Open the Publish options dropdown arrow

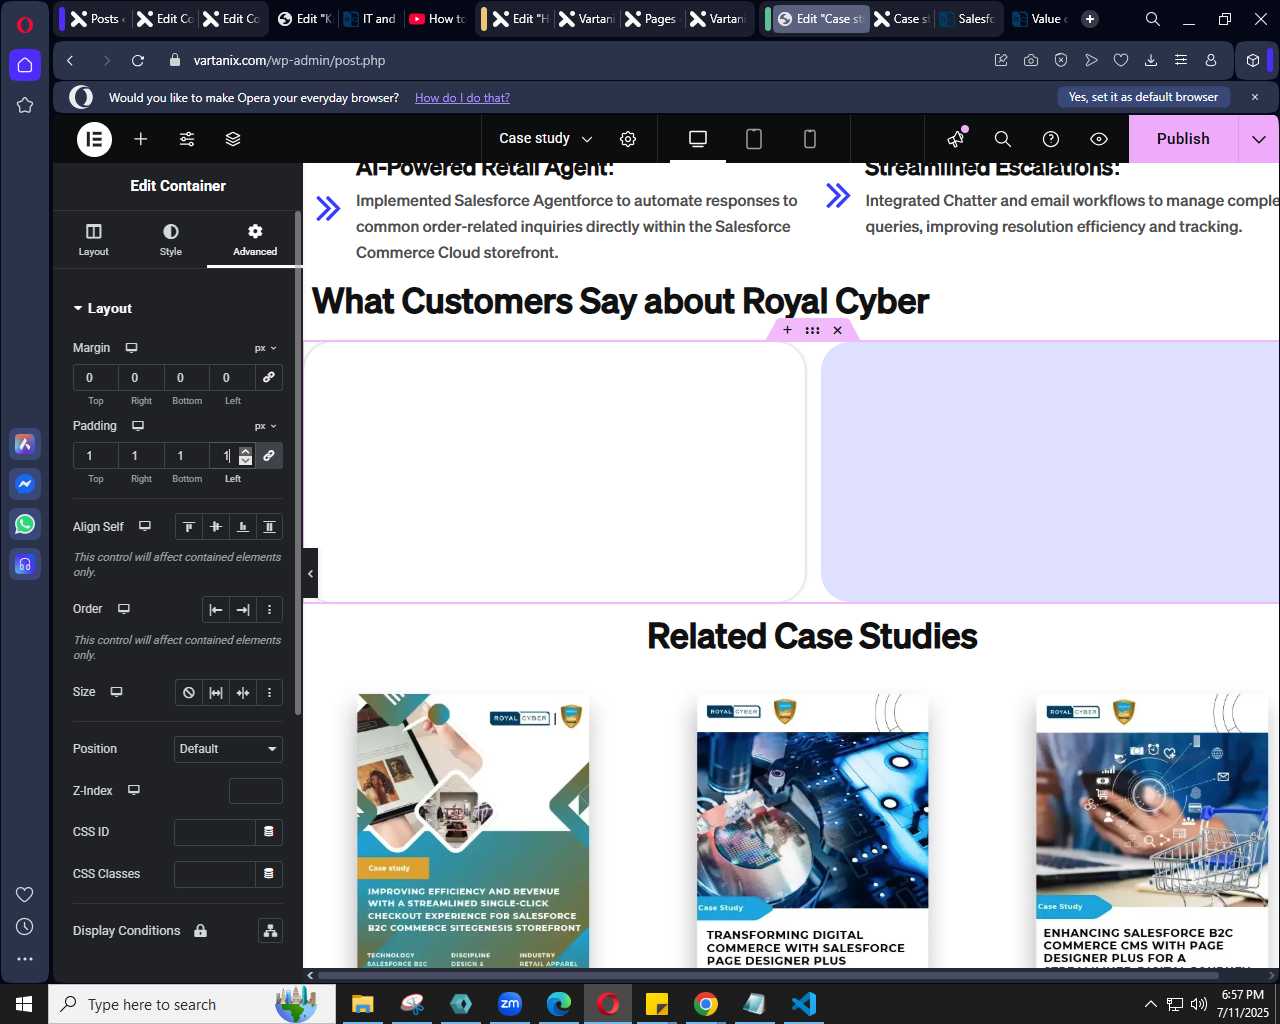coord(1259,139)
